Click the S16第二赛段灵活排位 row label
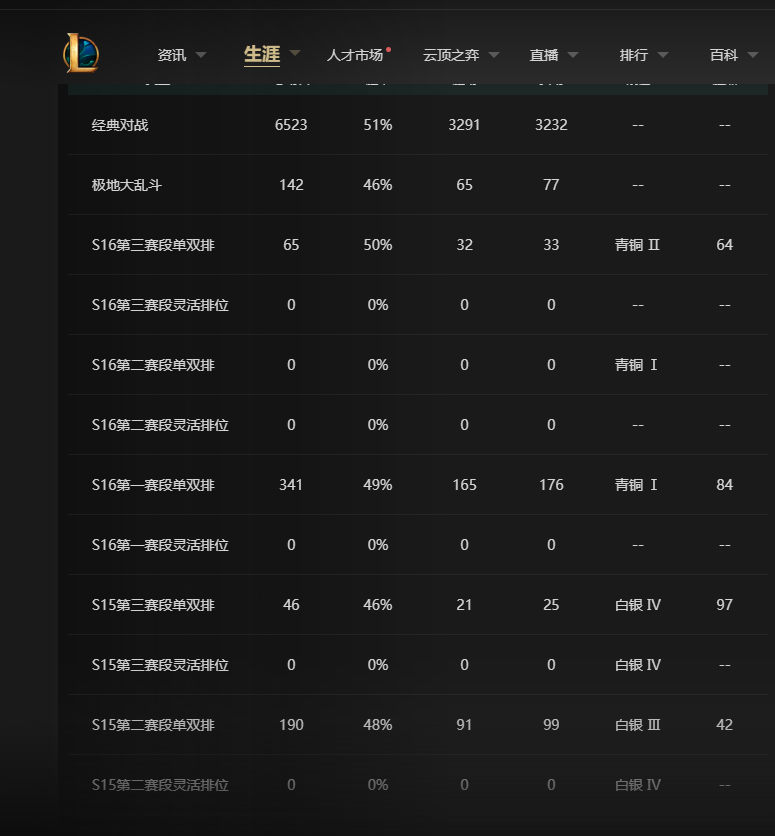This screenshot has height=836, width=775. pyautogui.click(x=160, y=425)
